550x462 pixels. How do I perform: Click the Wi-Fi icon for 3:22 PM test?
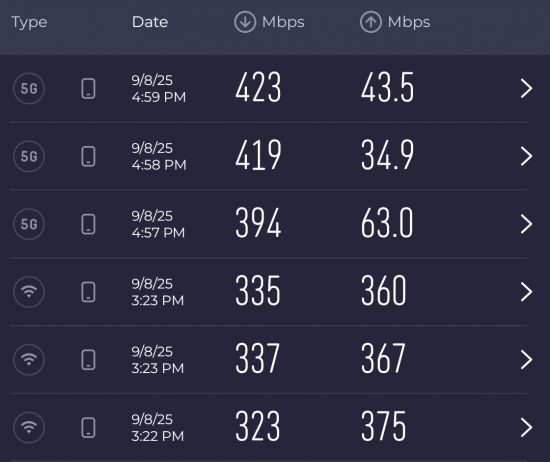click(x=29, y=427)
